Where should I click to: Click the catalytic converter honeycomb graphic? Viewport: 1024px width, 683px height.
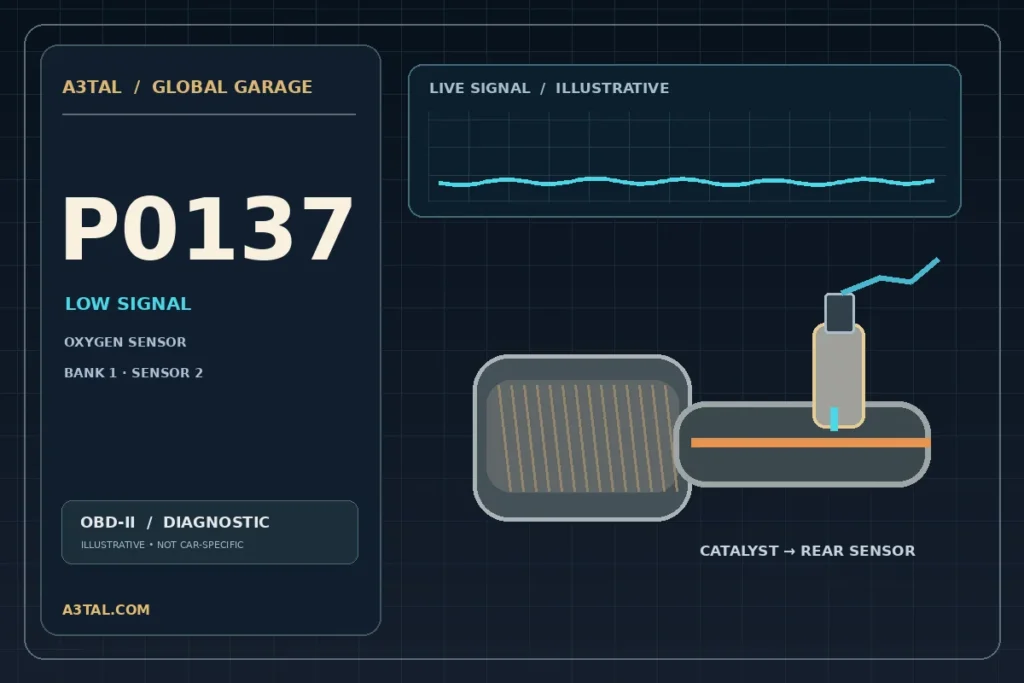(x=583, y=437)
